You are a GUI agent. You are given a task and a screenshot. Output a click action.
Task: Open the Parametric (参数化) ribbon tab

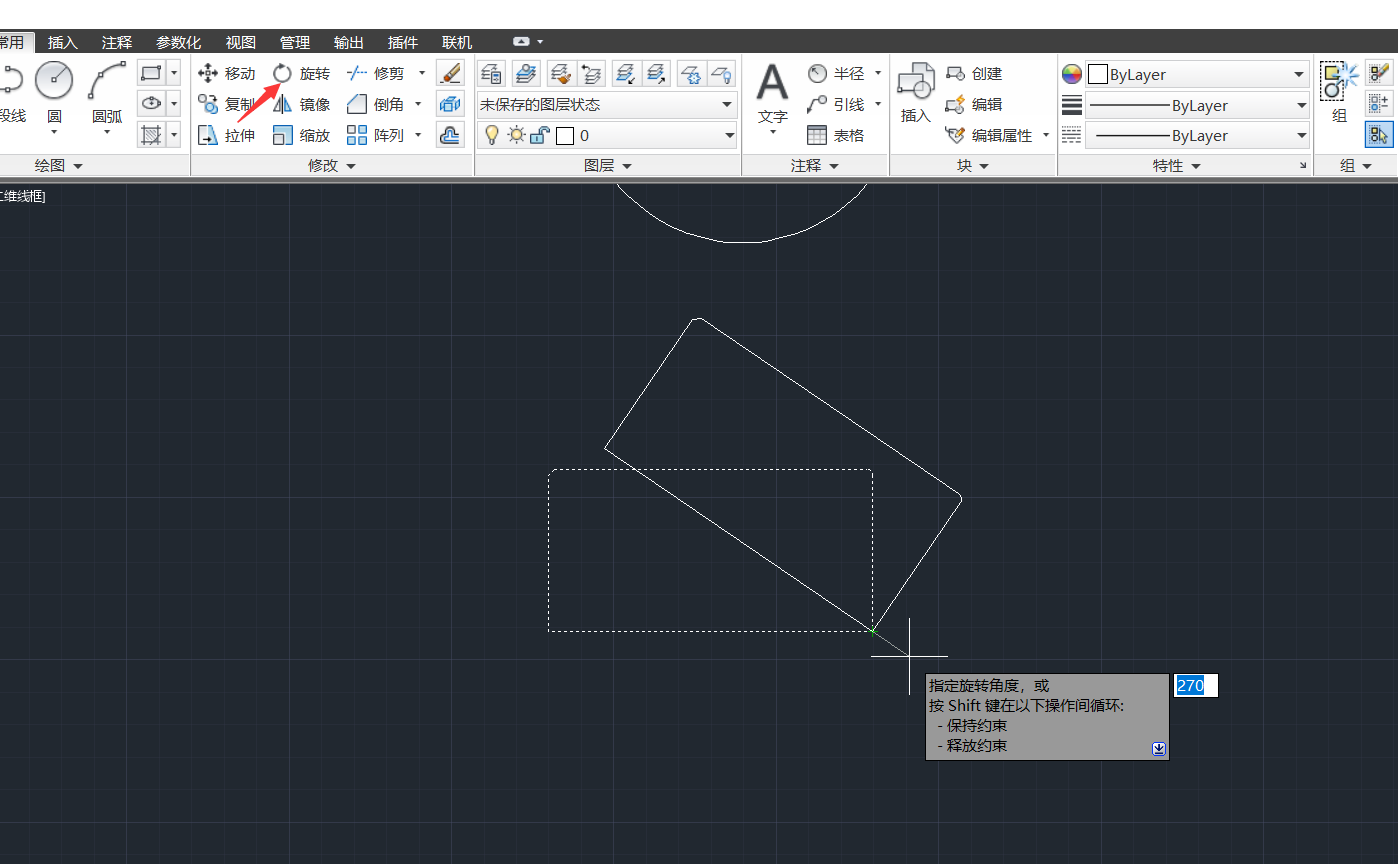(x=179, y=42)
